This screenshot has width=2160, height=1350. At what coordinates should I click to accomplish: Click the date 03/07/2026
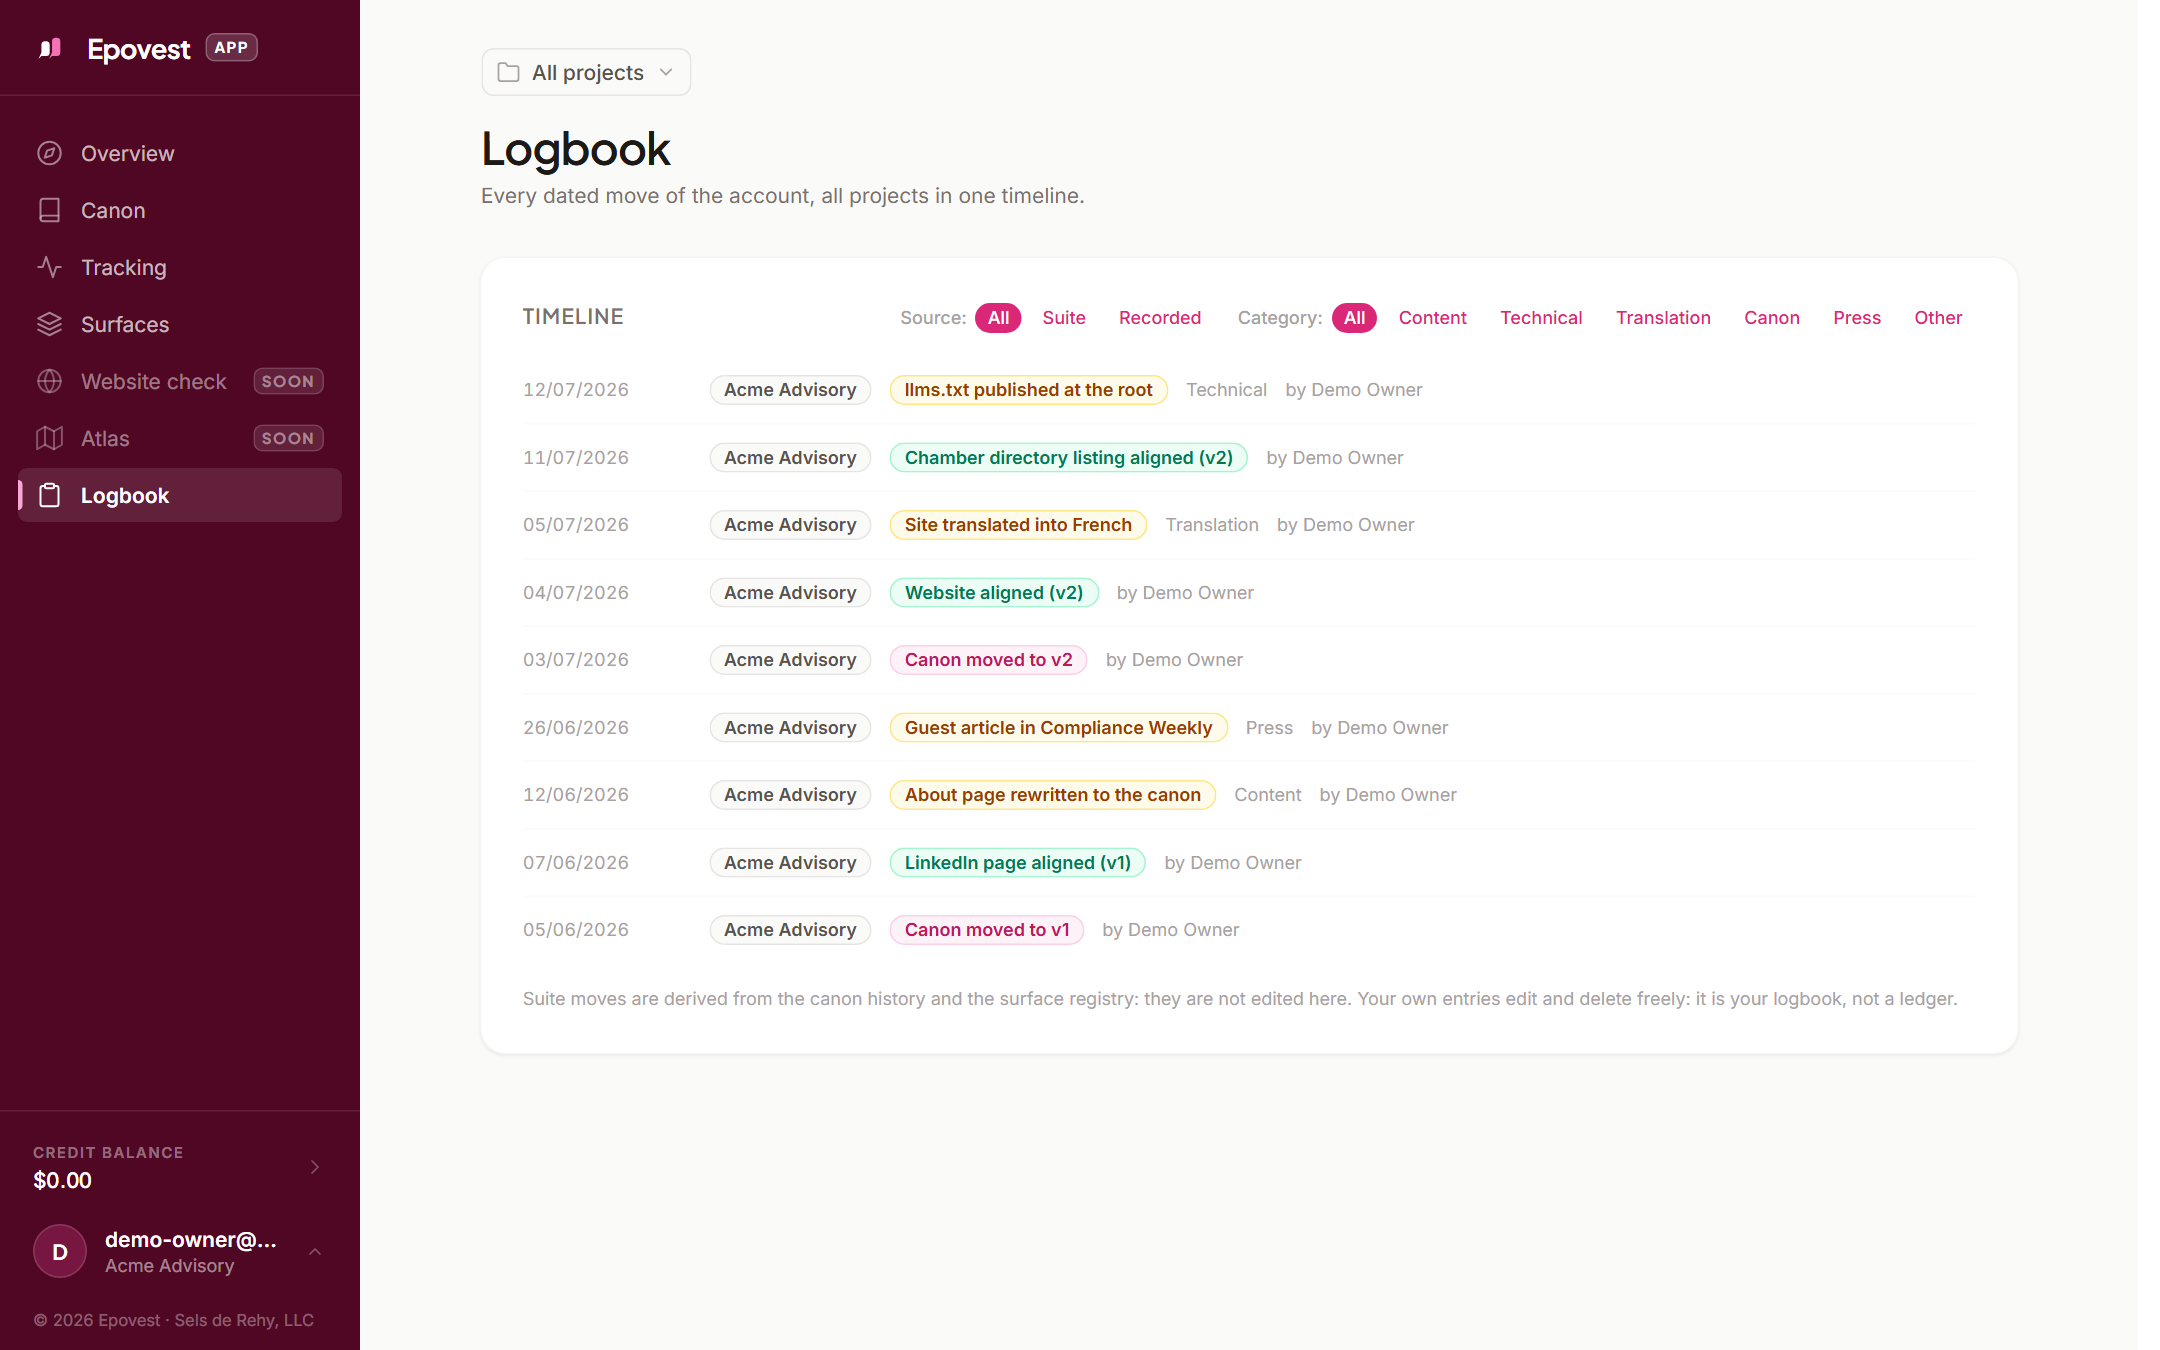tap(576, 660)
